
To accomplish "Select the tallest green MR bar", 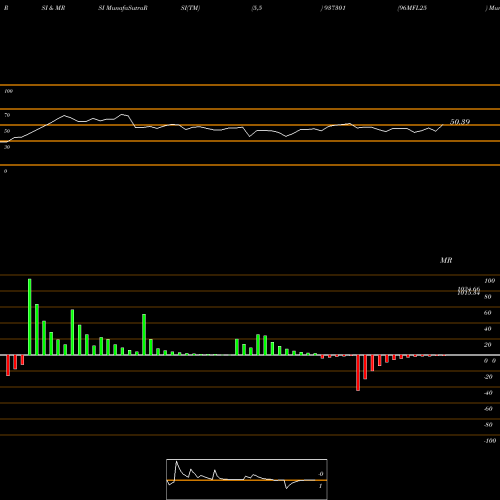I will 30,317.
